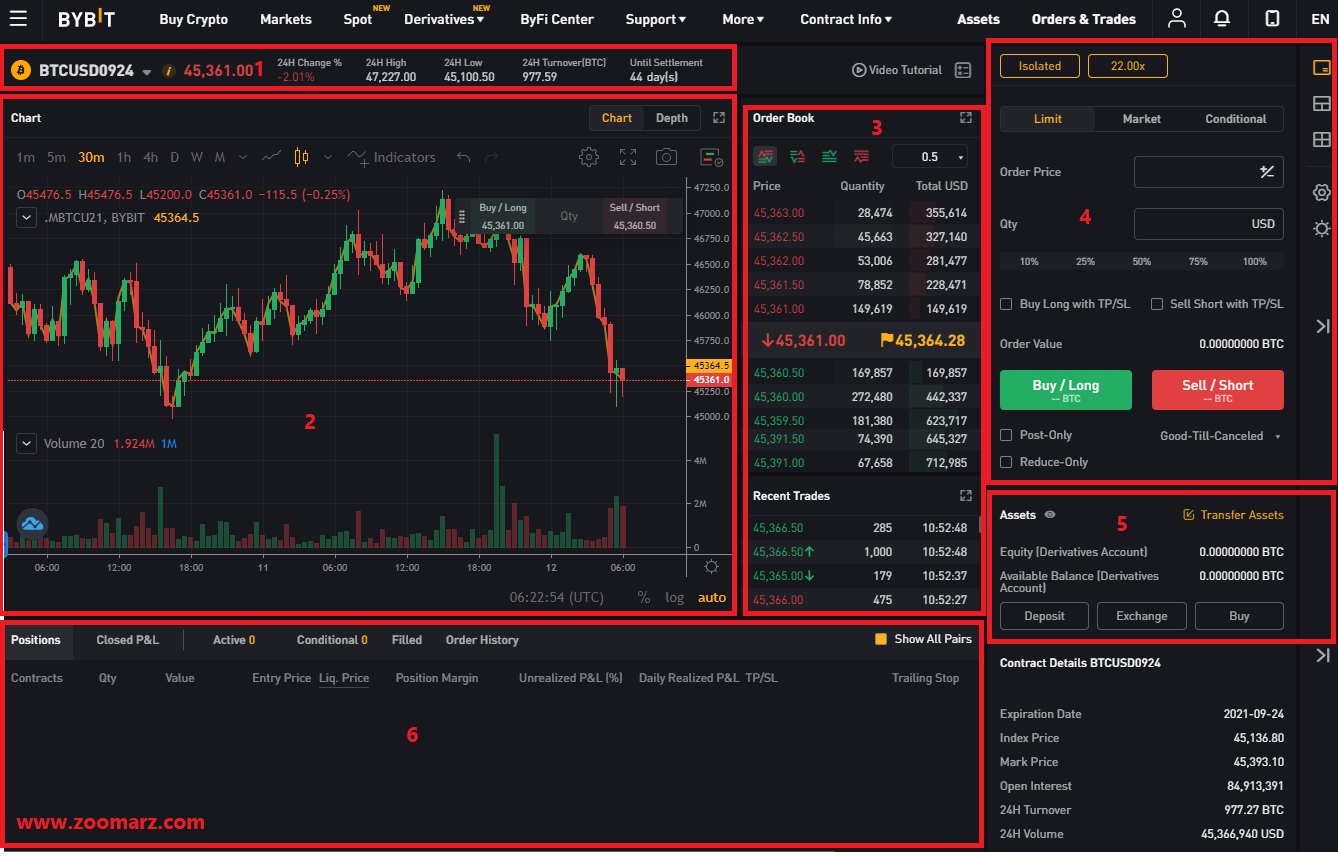Expand the Order Book panel
The image size is (1338, 856).
965,118
